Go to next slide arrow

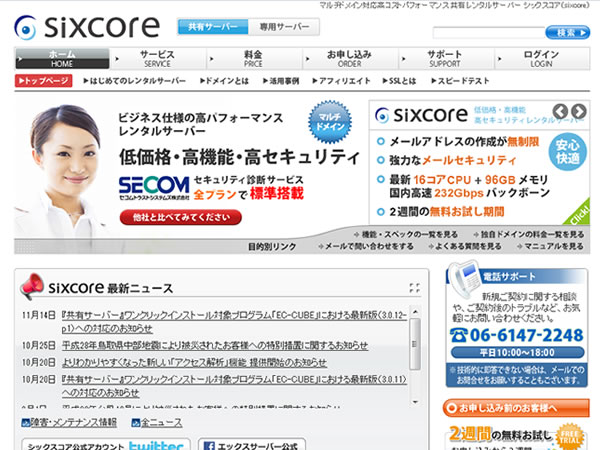[579, 111]
